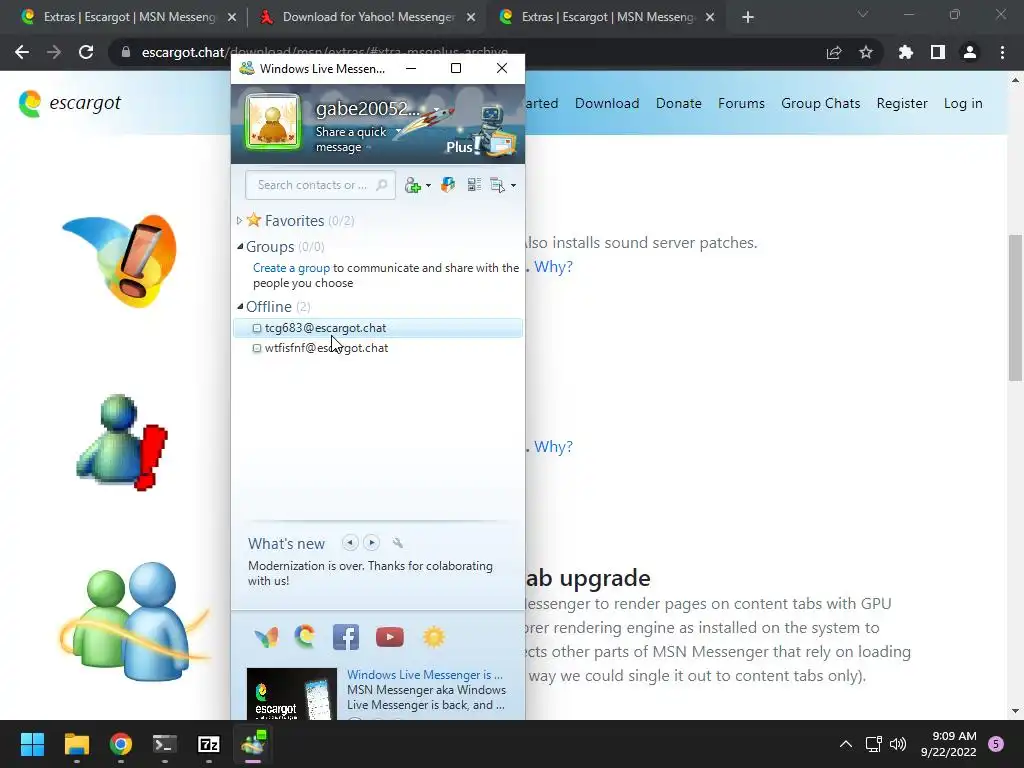Open Chrome extensions puzzle icon

906,52
